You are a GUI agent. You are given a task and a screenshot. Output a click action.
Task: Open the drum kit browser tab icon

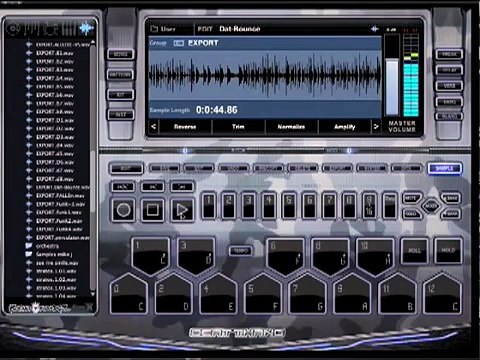[x=50, y=29]
